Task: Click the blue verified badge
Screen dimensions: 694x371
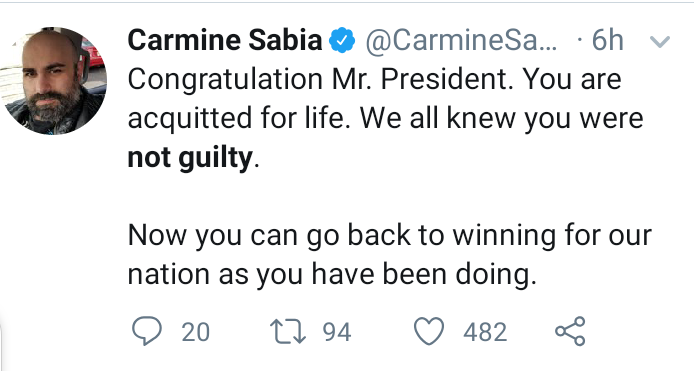Action: (x=342, y=40)
